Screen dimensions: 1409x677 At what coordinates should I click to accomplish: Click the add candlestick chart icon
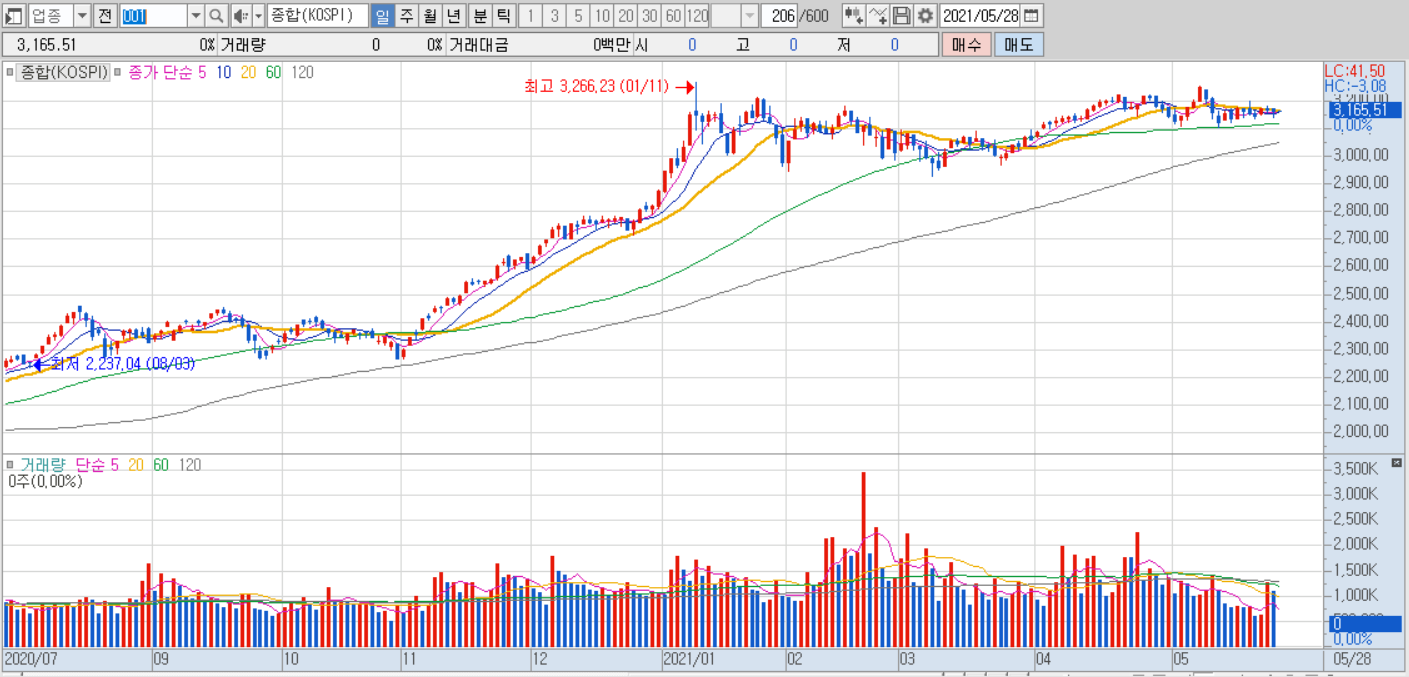pos(854,15)
